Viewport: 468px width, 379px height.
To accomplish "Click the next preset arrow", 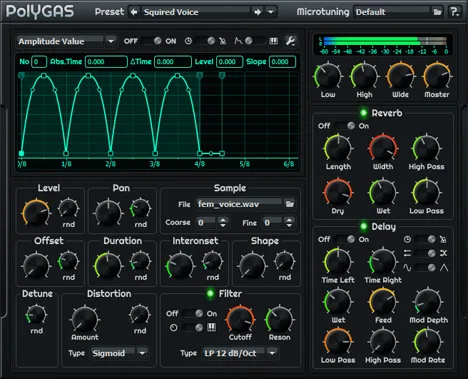I will [258, 12].
